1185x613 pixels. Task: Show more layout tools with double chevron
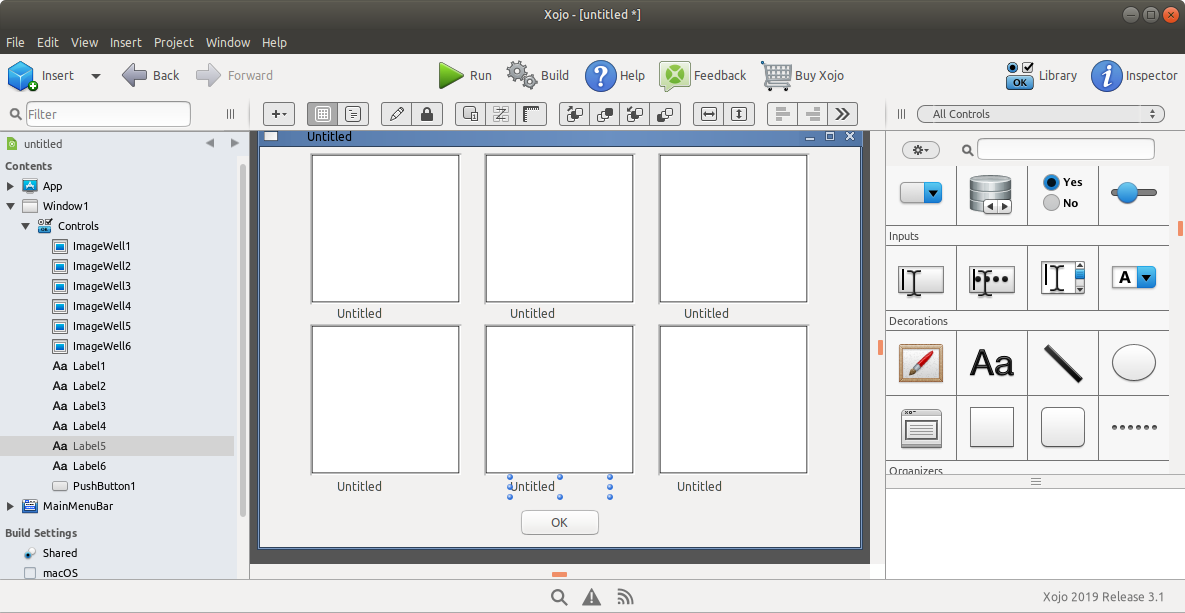(843, 114)
